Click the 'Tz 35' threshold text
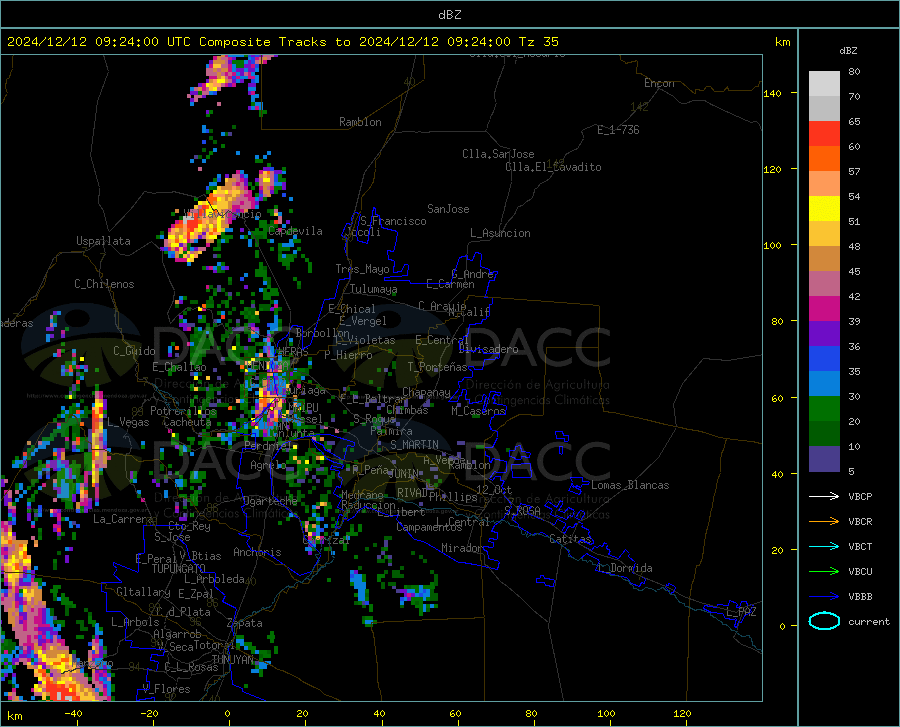900x727 pixels. [x=538, y=42]
